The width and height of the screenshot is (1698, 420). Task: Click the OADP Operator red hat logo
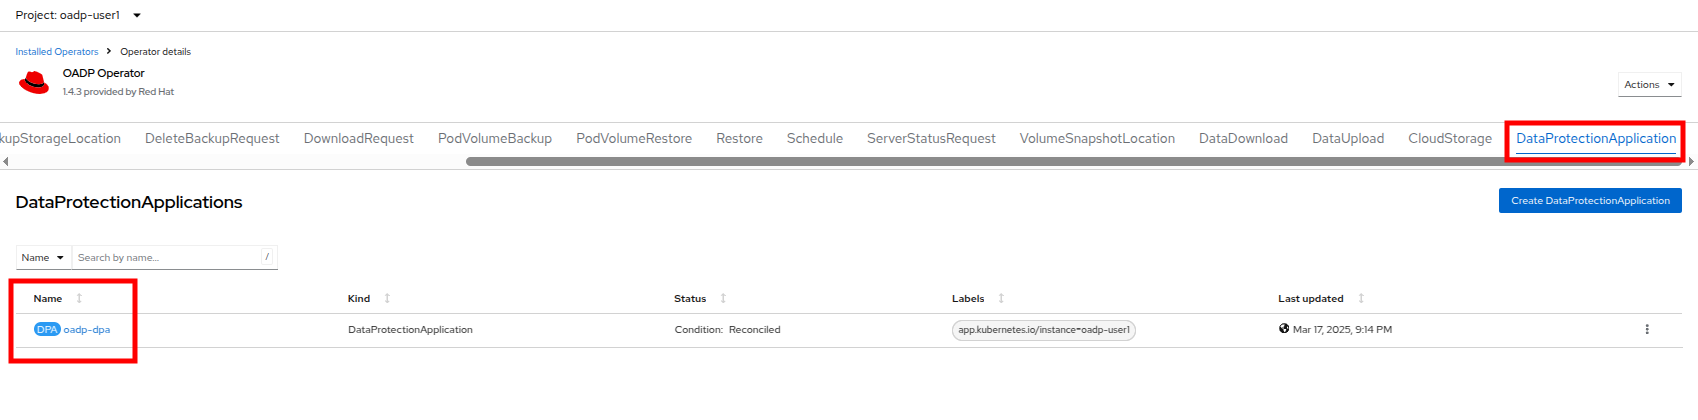point(34,82)
